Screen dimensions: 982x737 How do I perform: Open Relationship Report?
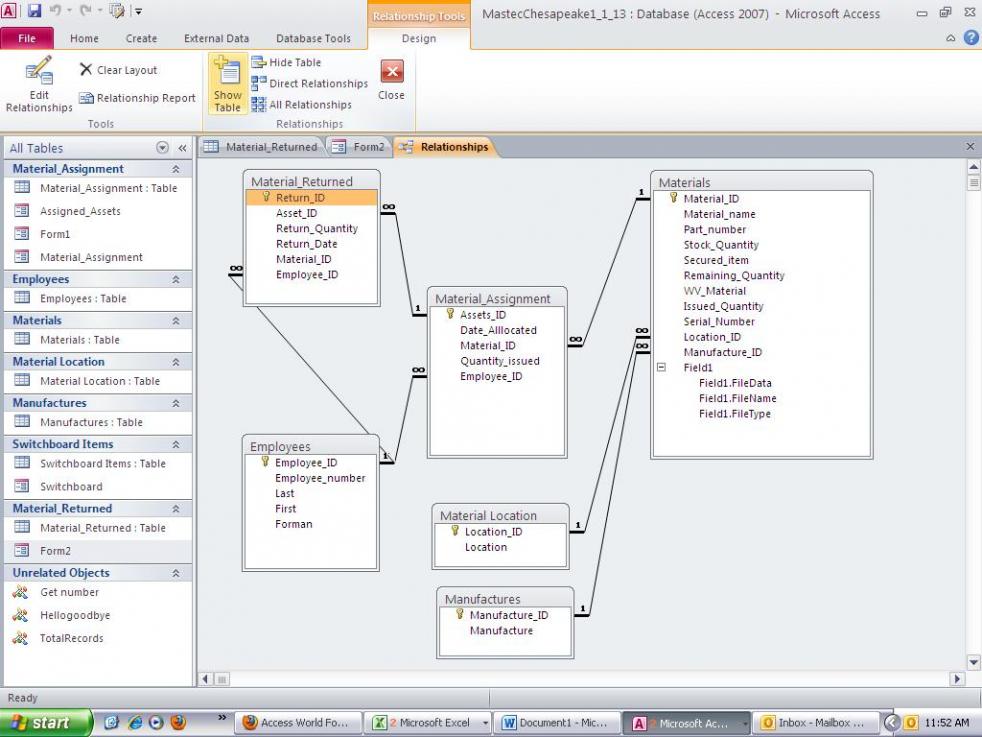(x=137, y=98)
